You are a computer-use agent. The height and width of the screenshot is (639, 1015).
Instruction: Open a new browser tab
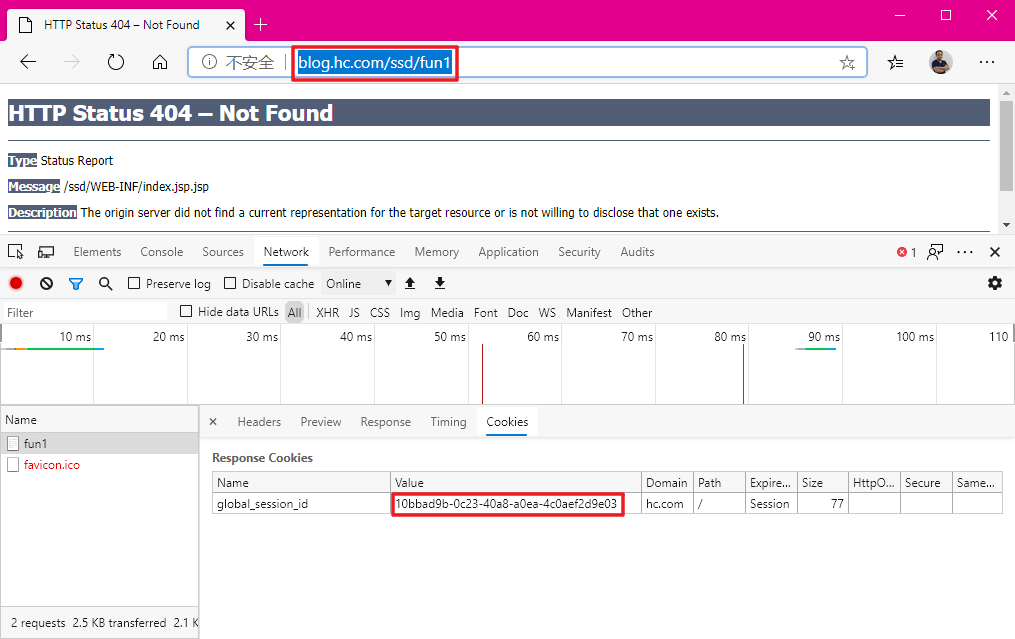(260, 25)
